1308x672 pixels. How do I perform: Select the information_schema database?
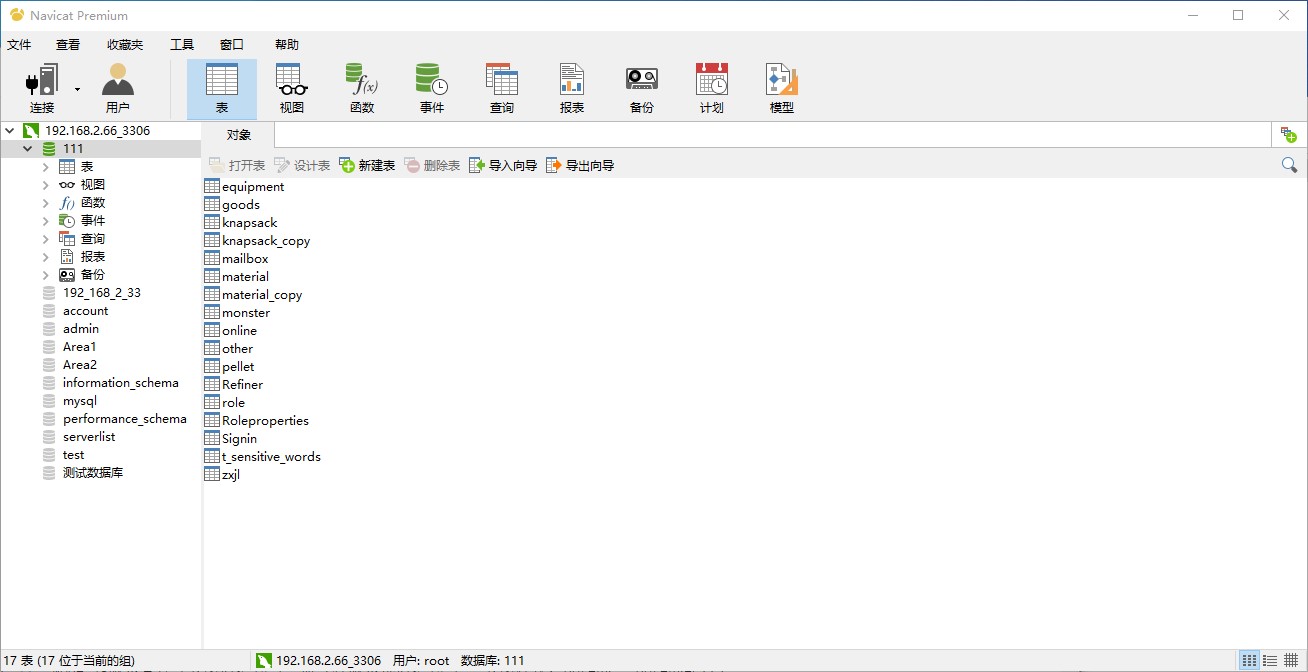[x=120, y=383]
